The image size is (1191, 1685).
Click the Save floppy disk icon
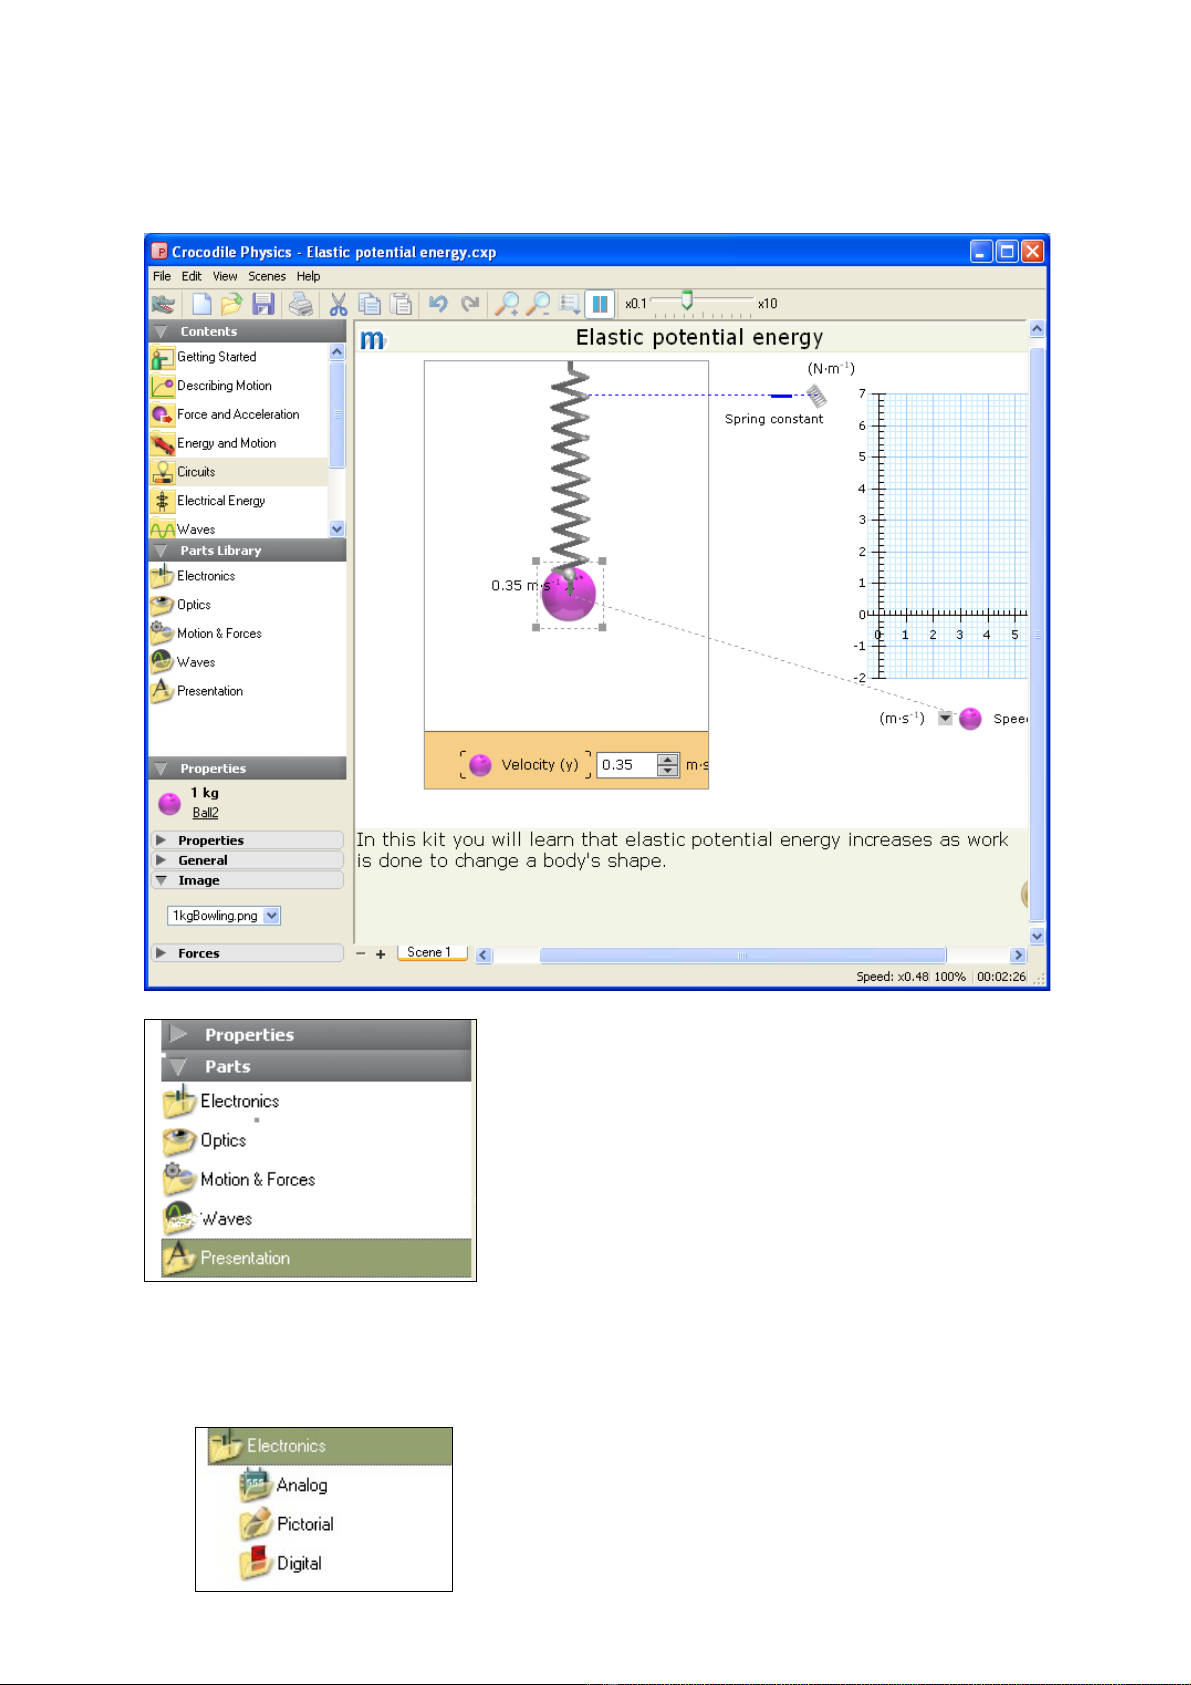(x=264, y=304)
